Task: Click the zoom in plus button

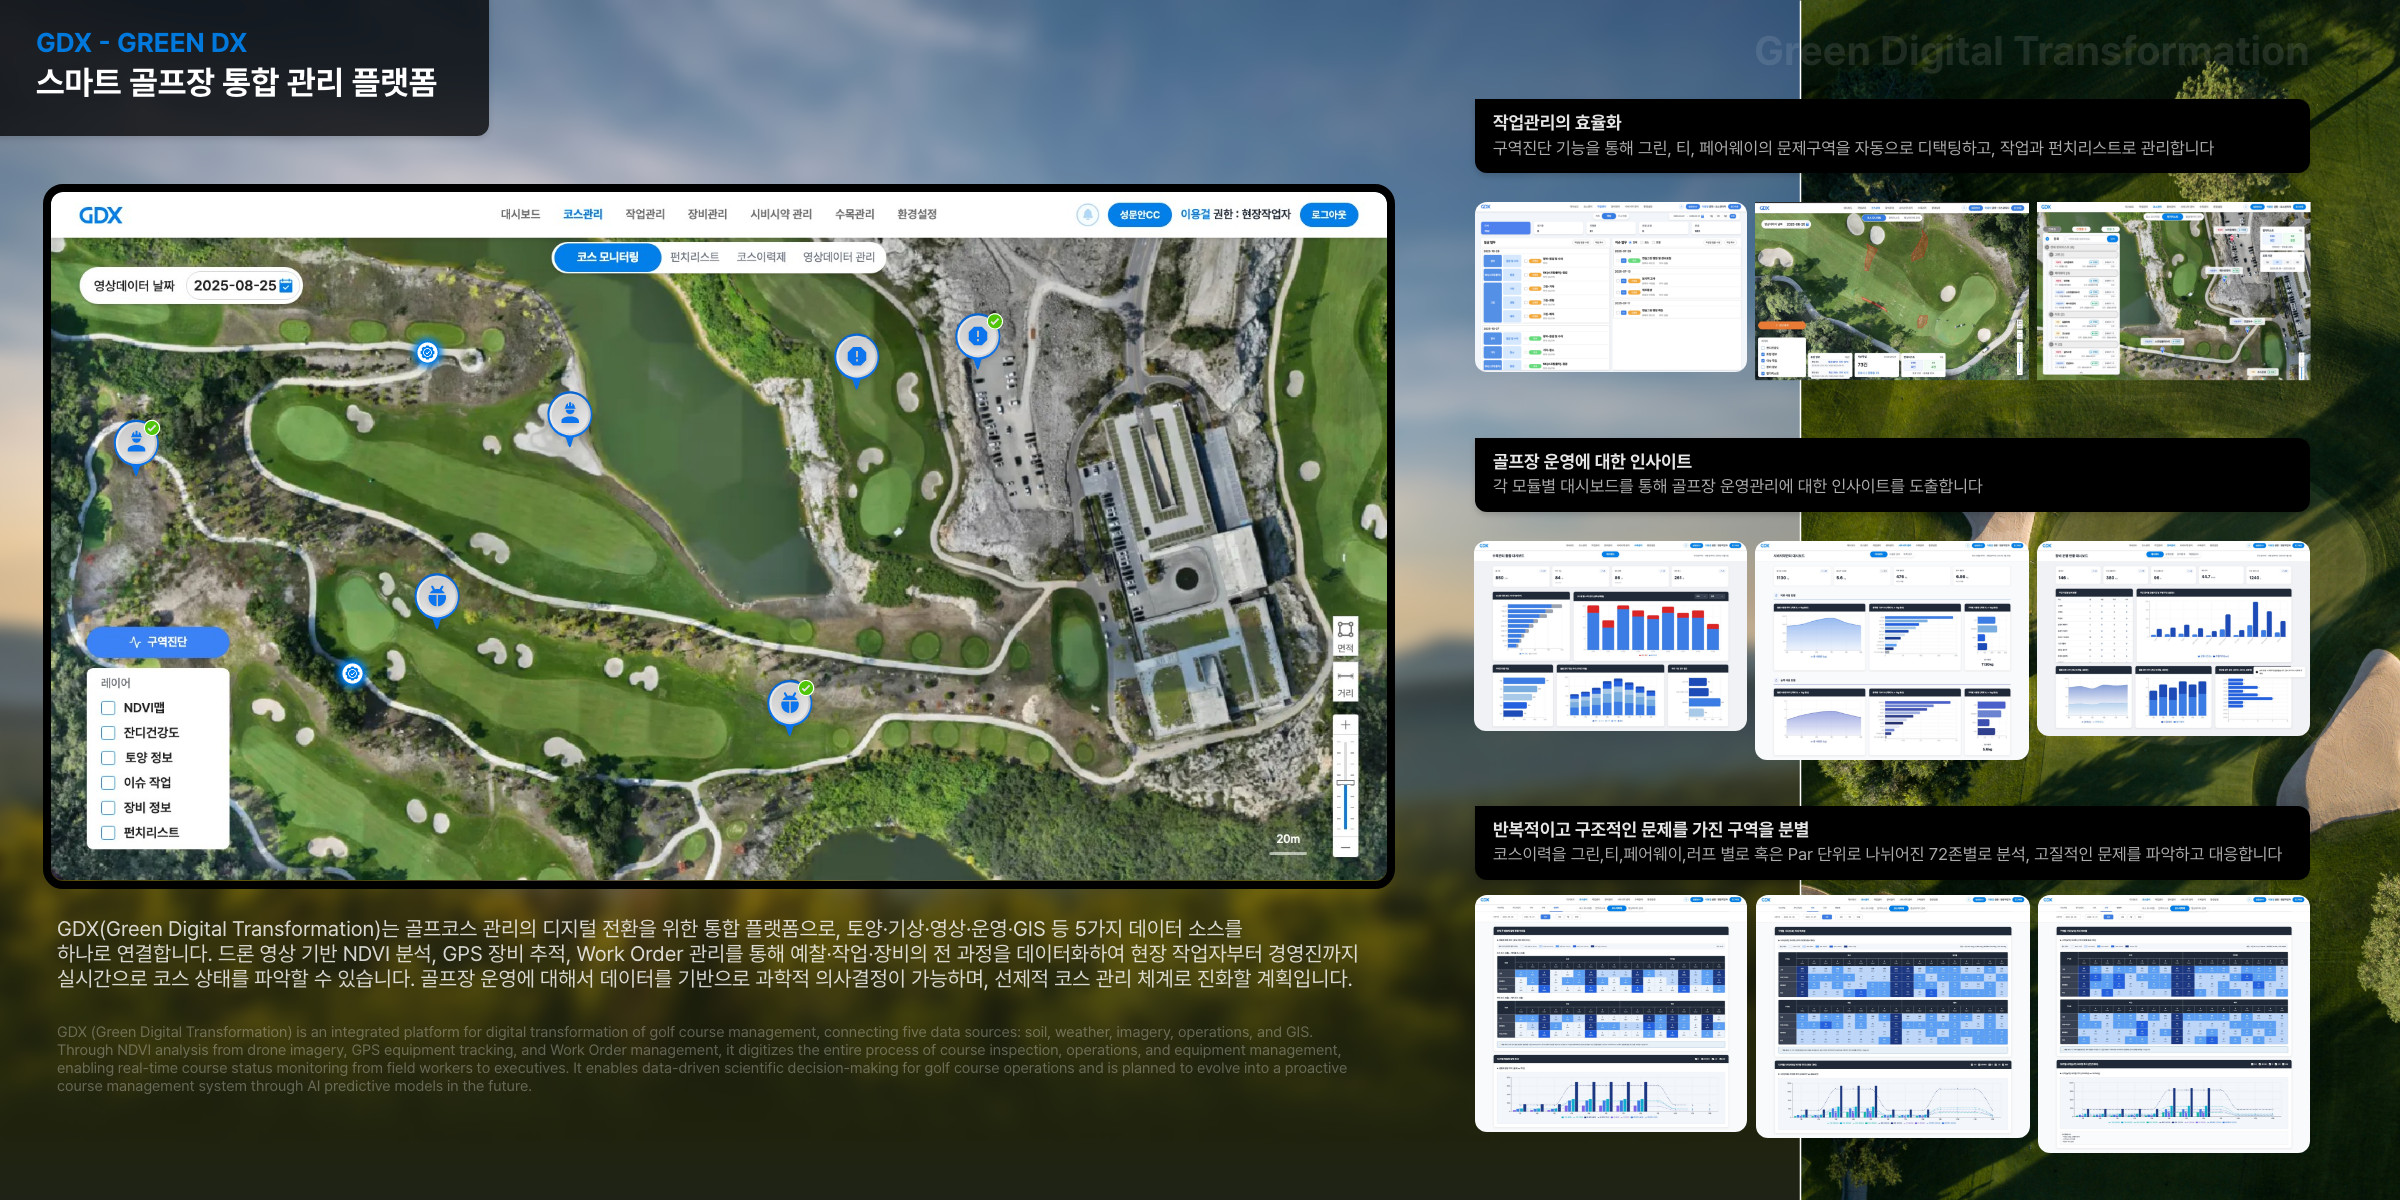Action: 1345,725
